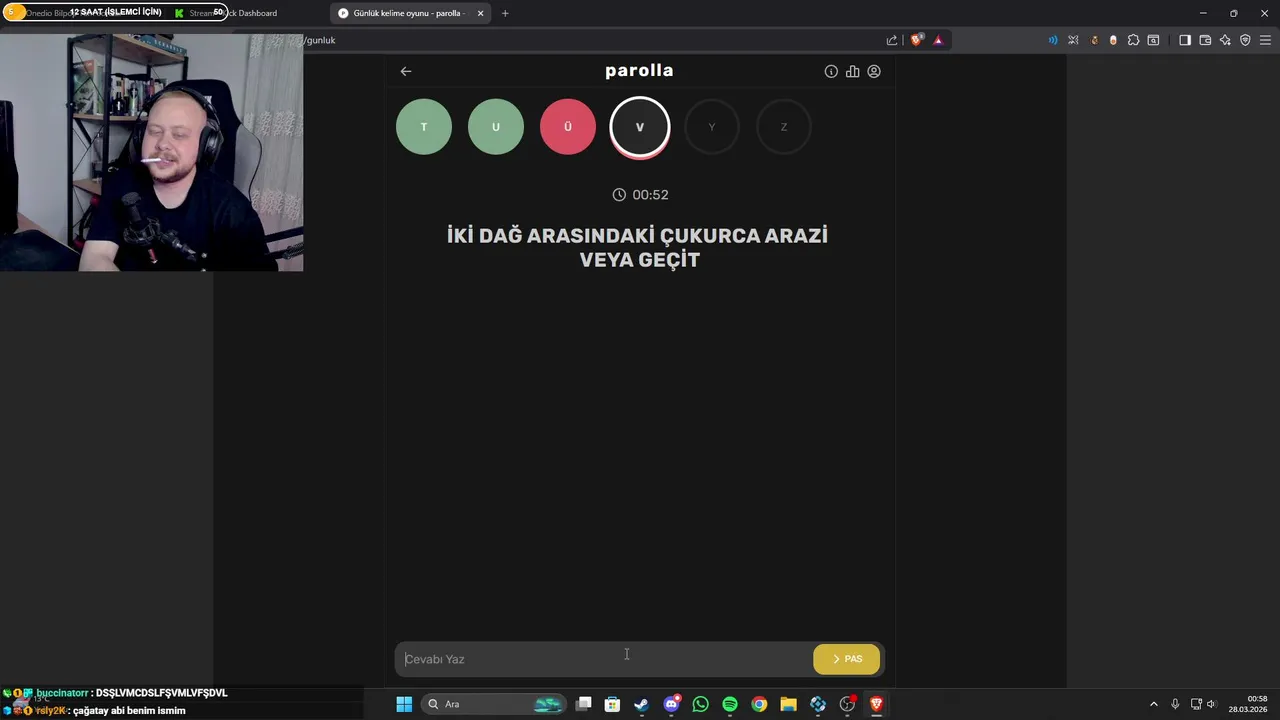Focus the Cevabı Yaz answer field
The image size is (1280, 720).
pyautogui.click(x=604, y=659)
